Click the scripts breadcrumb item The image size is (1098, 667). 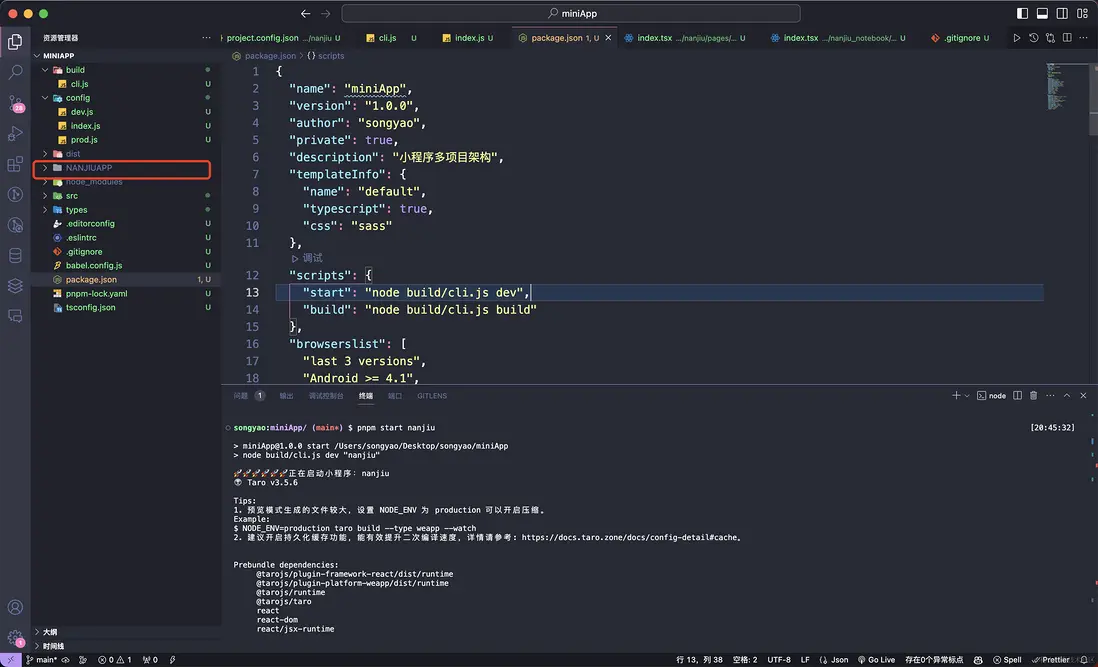[326, 55]
